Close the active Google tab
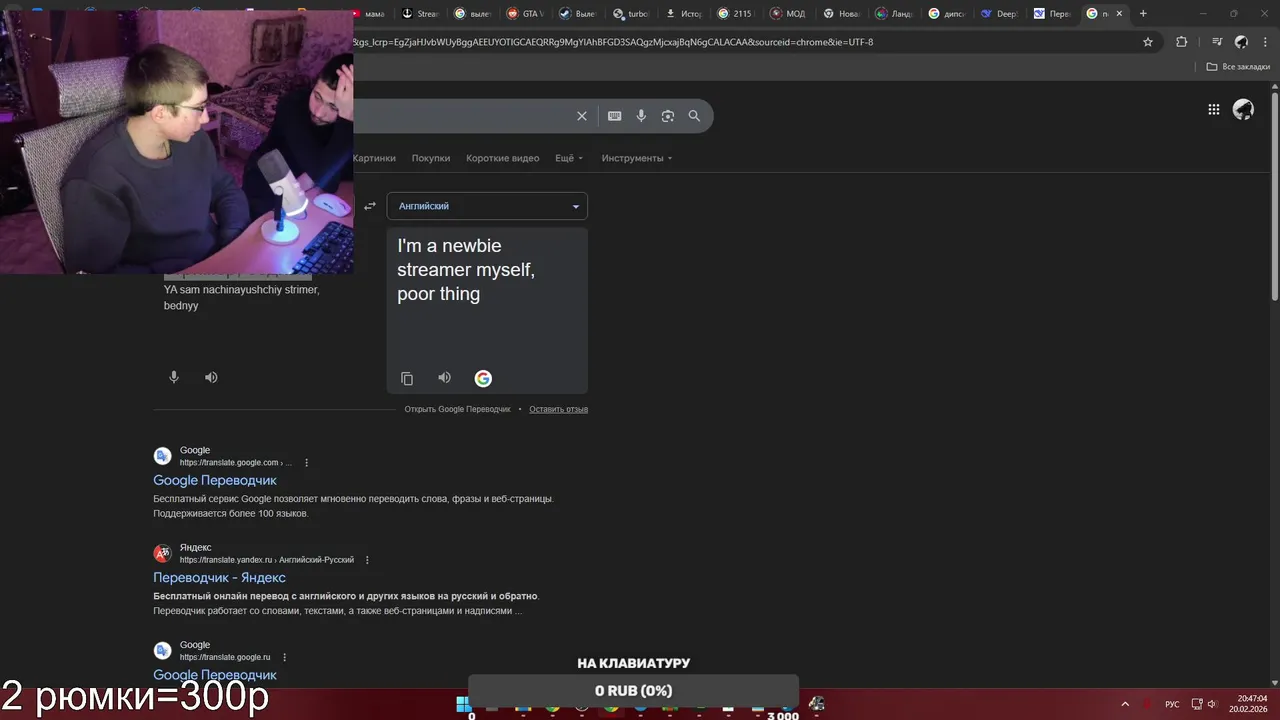The width and height of the screenshot is (1280, 720). point(1119,14)
